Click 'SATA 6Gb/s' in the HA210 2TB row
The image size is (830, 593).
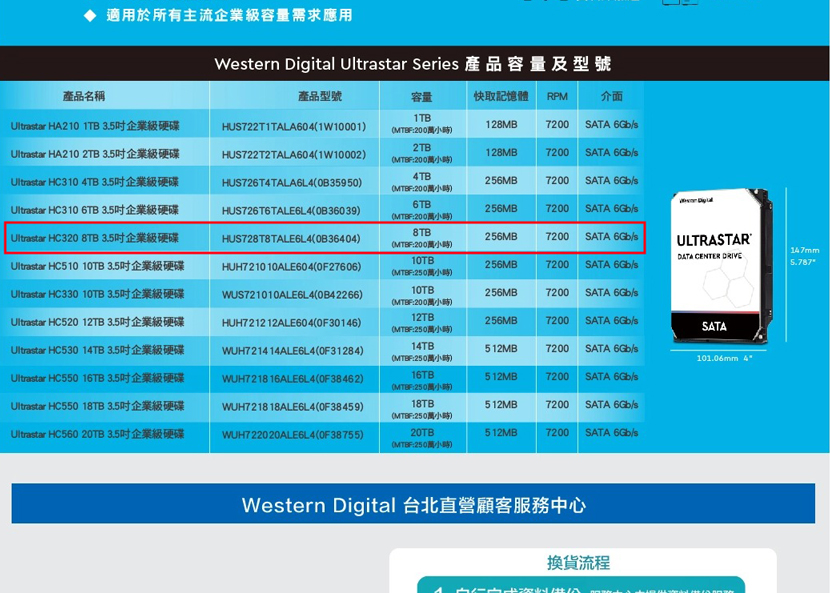click(611, 153)
